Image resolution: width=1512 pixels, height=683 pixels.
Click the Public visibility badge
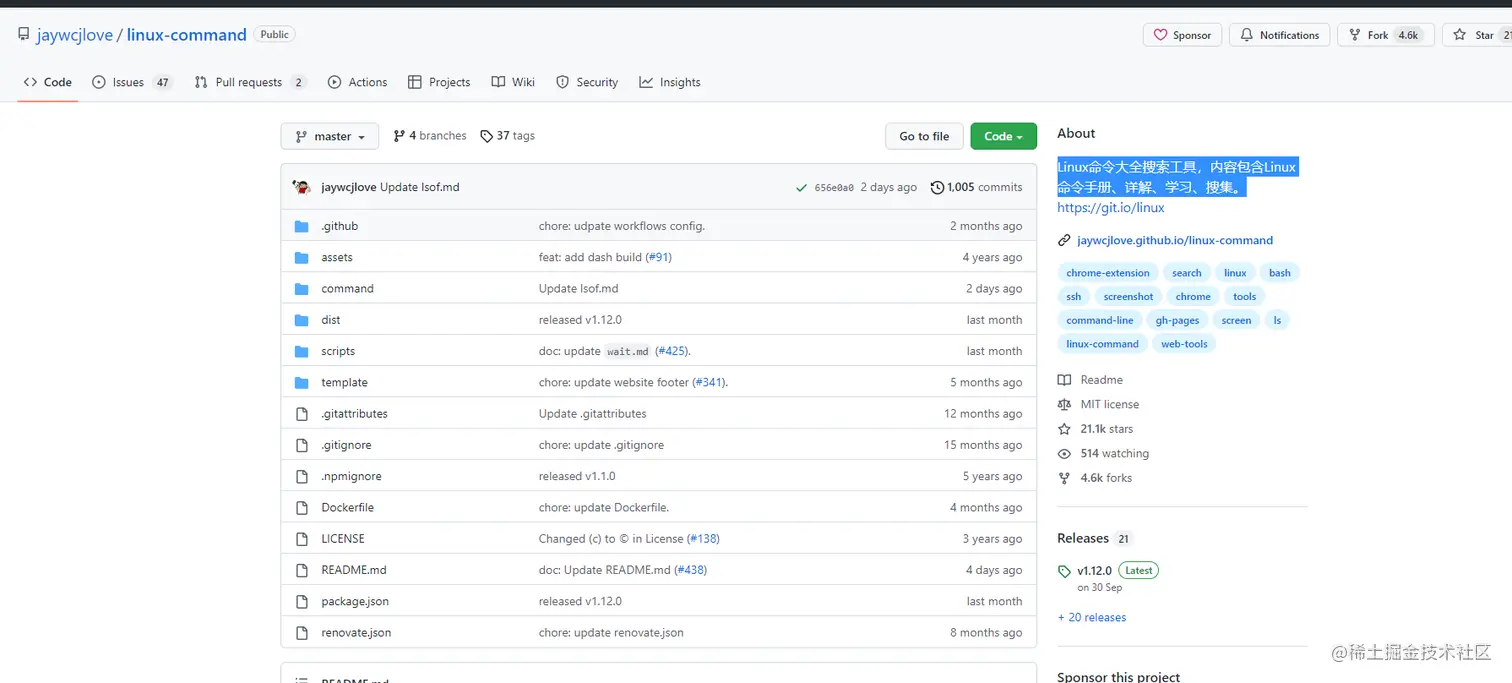point(274,34)
